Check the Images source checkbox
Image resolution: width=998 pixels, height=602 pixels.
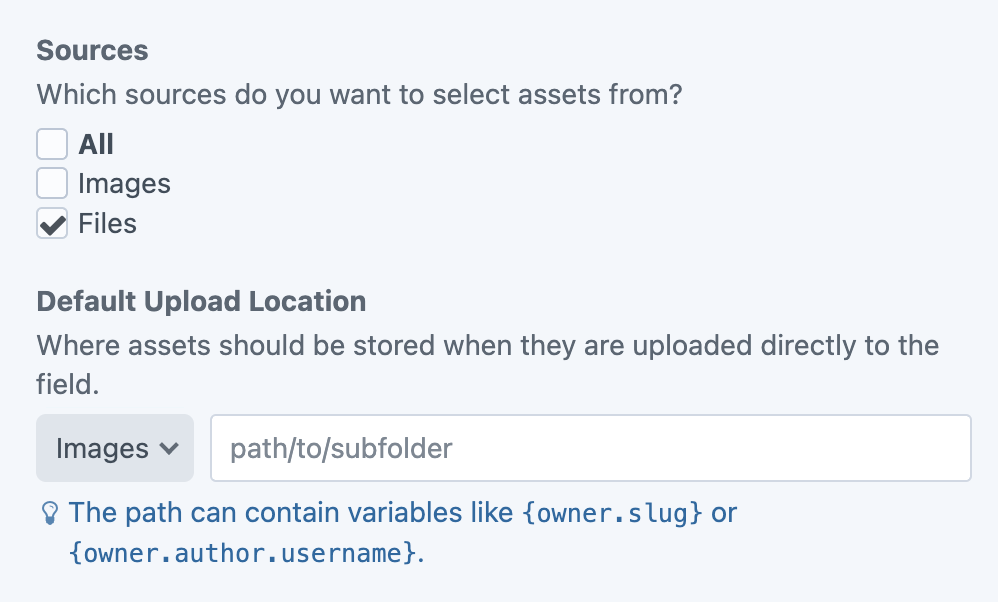tap(51, 183)
